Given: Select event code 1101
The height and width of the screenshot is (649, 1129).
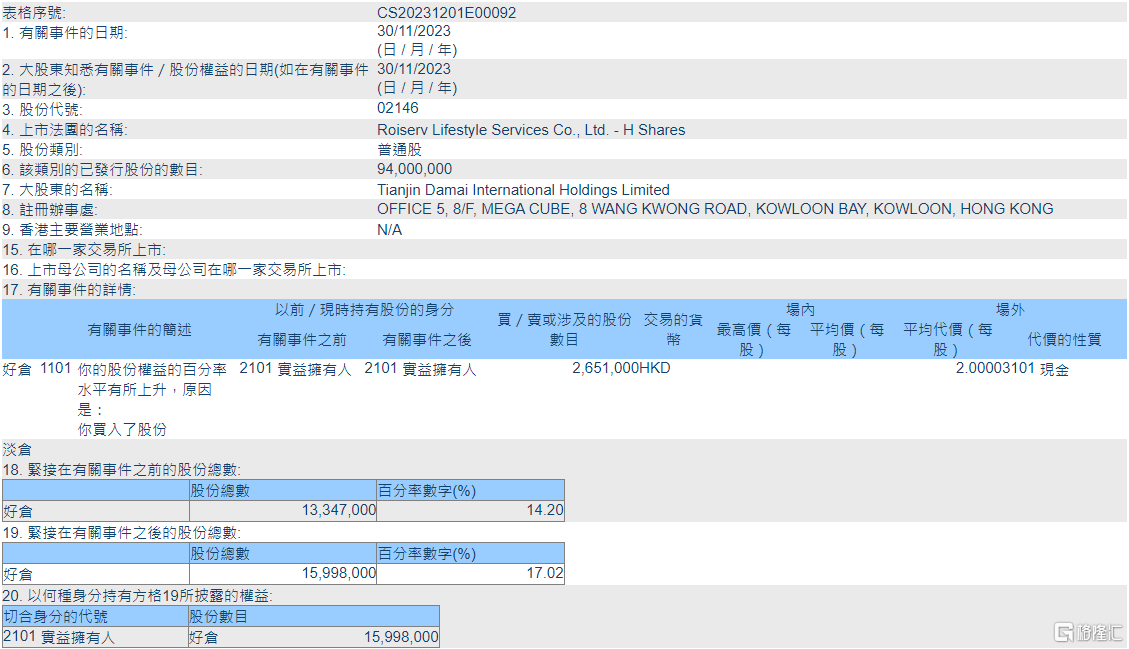Looking at the screenshot, I should 55,368.
